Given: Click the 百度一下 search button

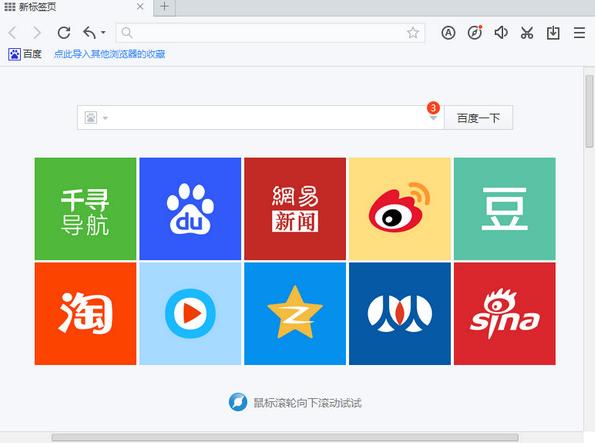Looking at the screenshot, I should point(478,118).
